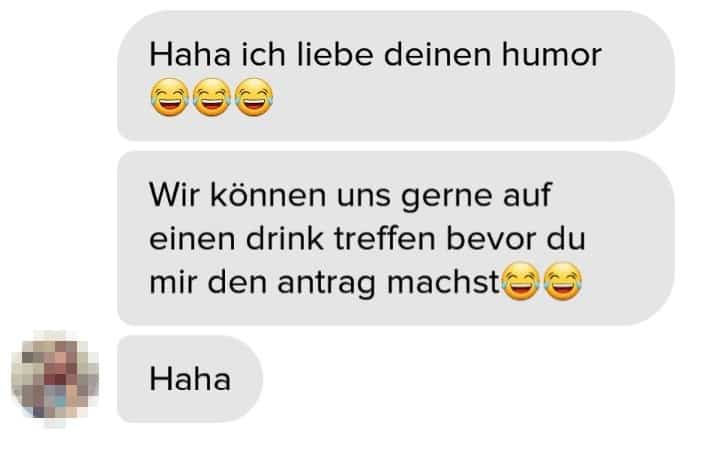Click the word 'deinen' in first message
Image resolution: width=710 pixels, height=450 pixels.
pos(437,55)
